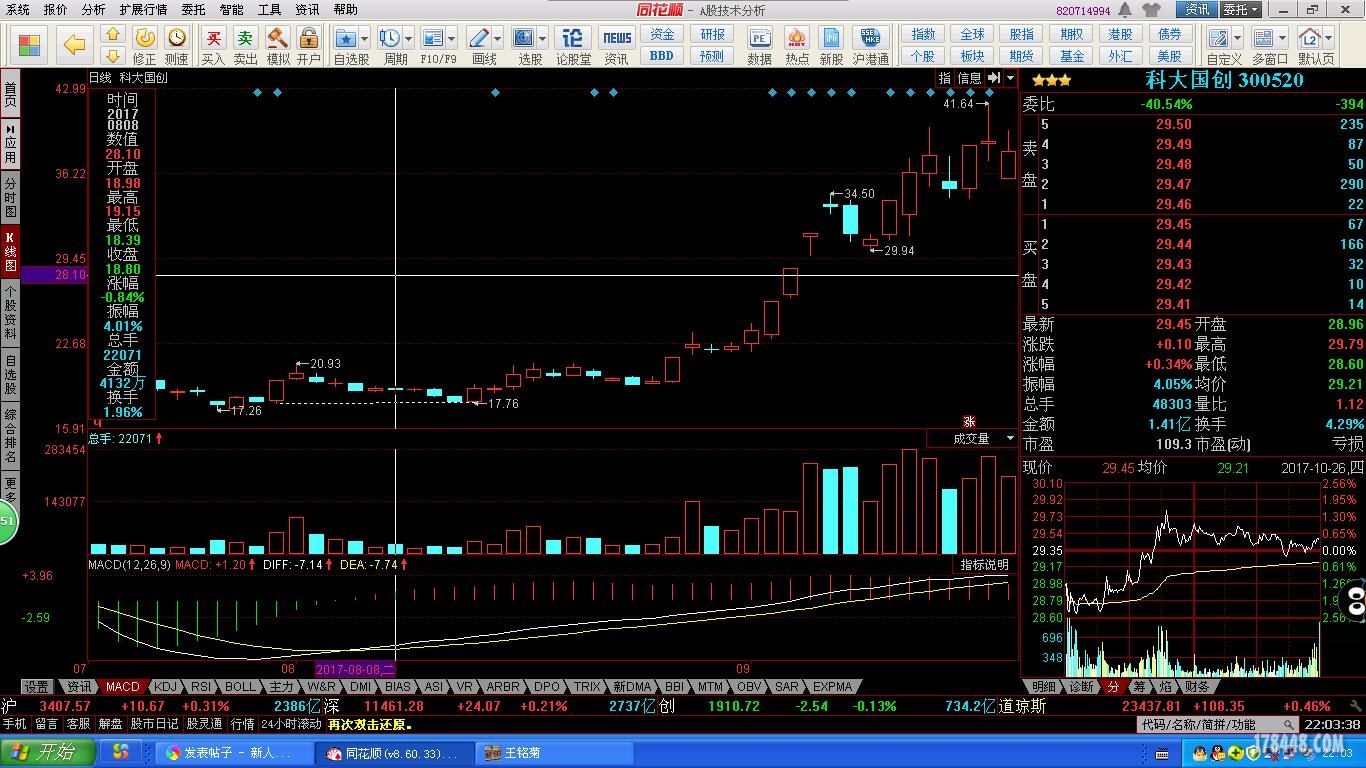Screen dimensions: 1366x768
Task: Click the yellow up arrow icon
Action: point(113,35)
